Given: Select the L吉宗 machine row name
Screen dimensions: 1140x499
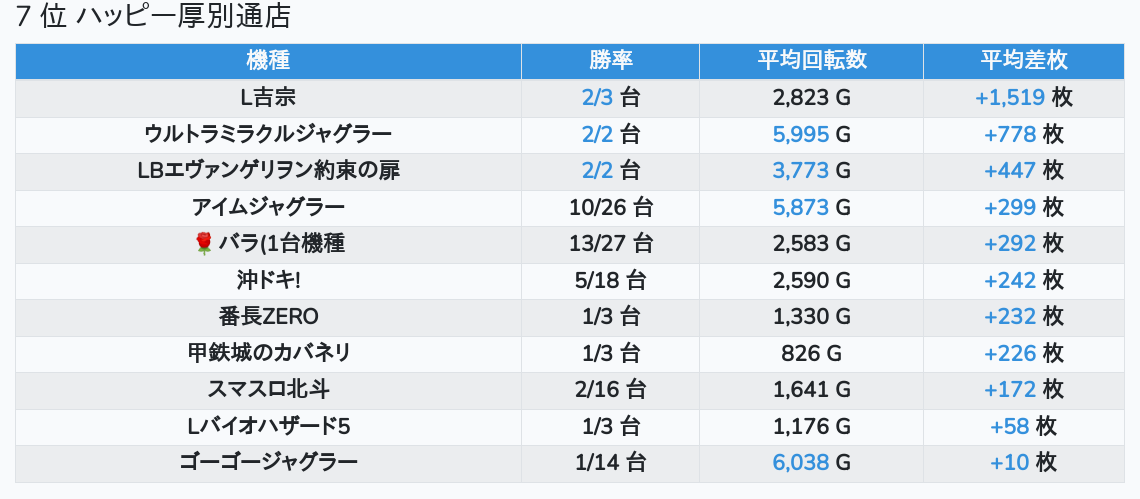Looking at the screenshot, I should (x=268, y=97).
